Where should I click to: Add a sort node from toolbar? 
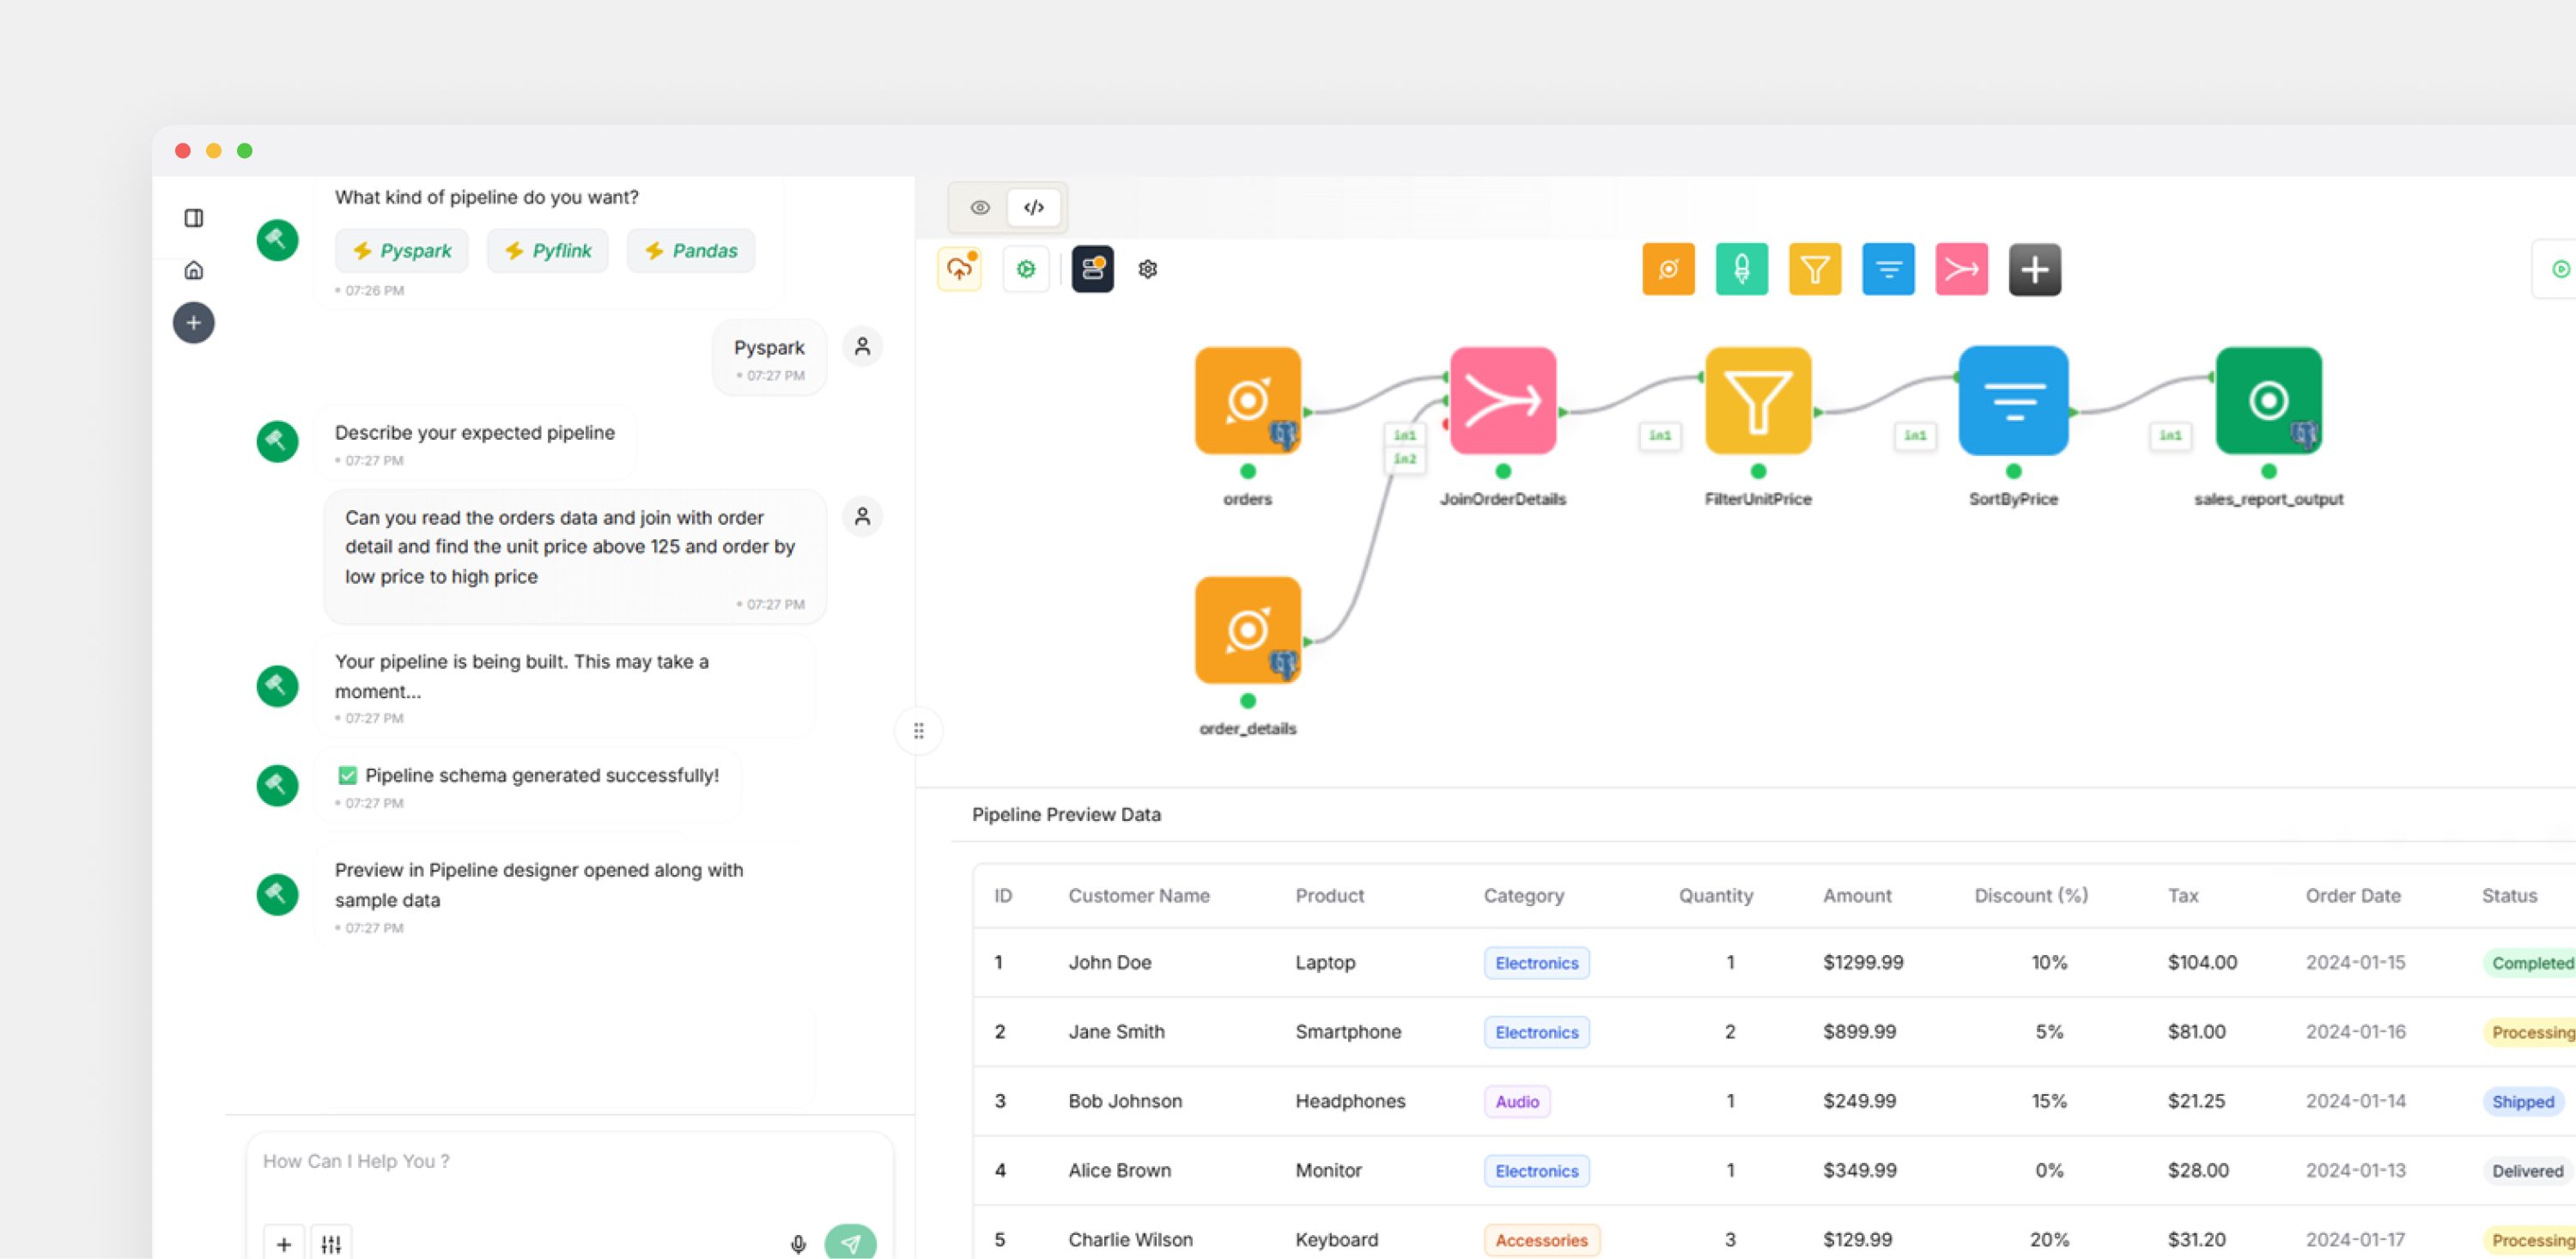1887,269
